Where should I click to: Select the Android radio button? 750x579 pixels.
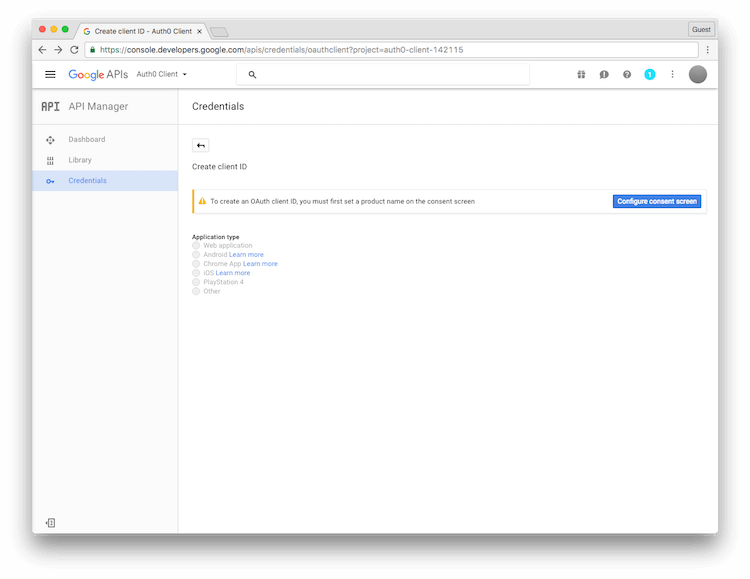(196, 255)
